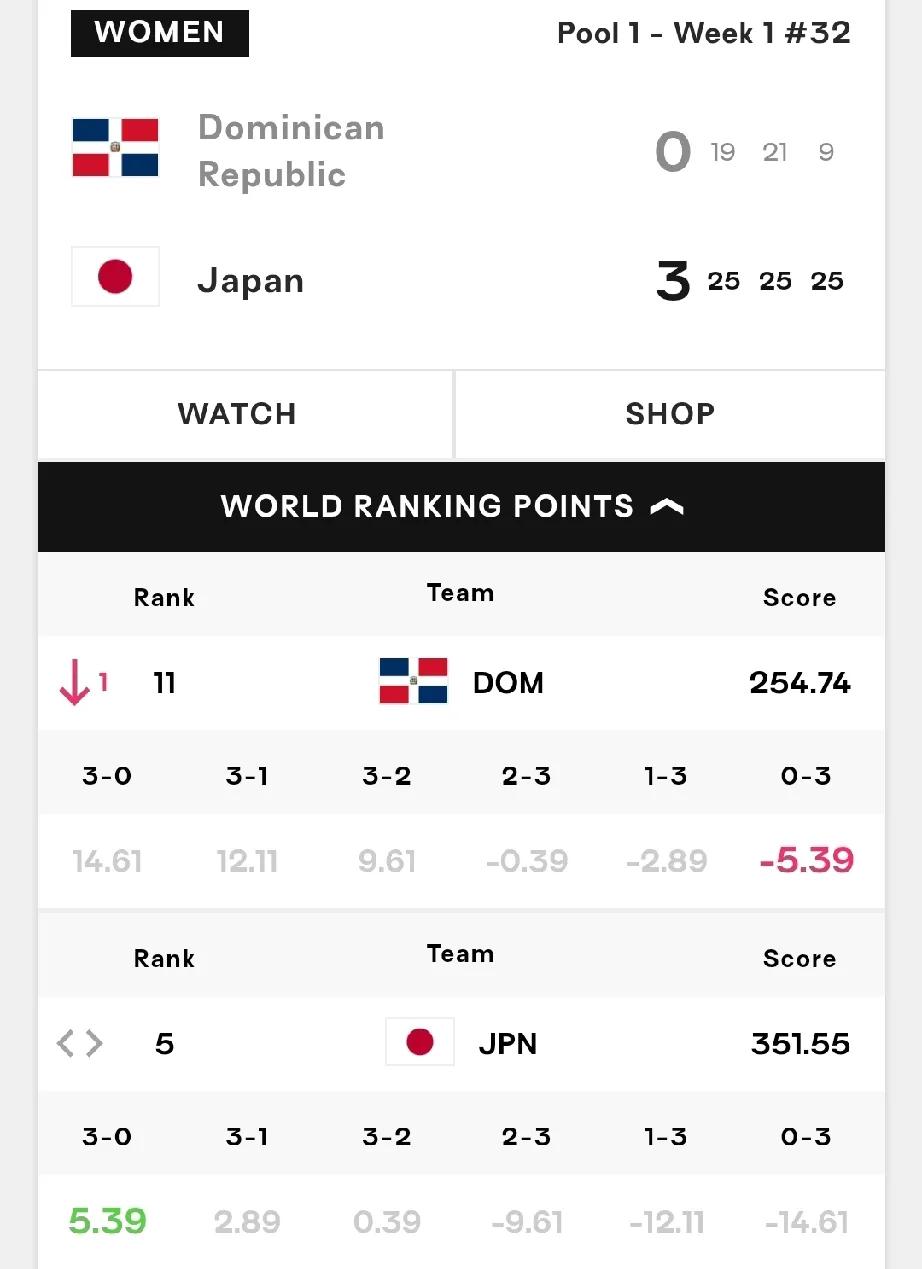This screenshot has width=922, height=1269.
Task: Click JPN score 351.55
Action: point(800,1044)
